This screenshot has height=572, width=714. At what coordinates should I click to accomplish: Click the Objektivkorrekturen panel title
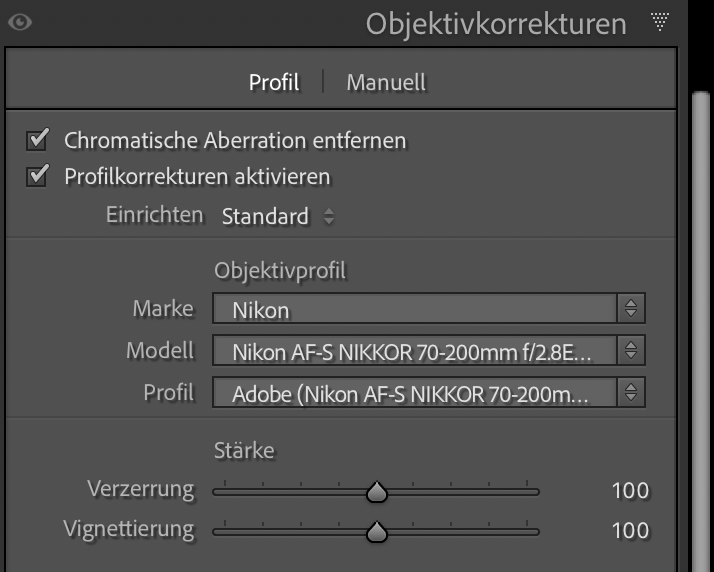point(496,23)
